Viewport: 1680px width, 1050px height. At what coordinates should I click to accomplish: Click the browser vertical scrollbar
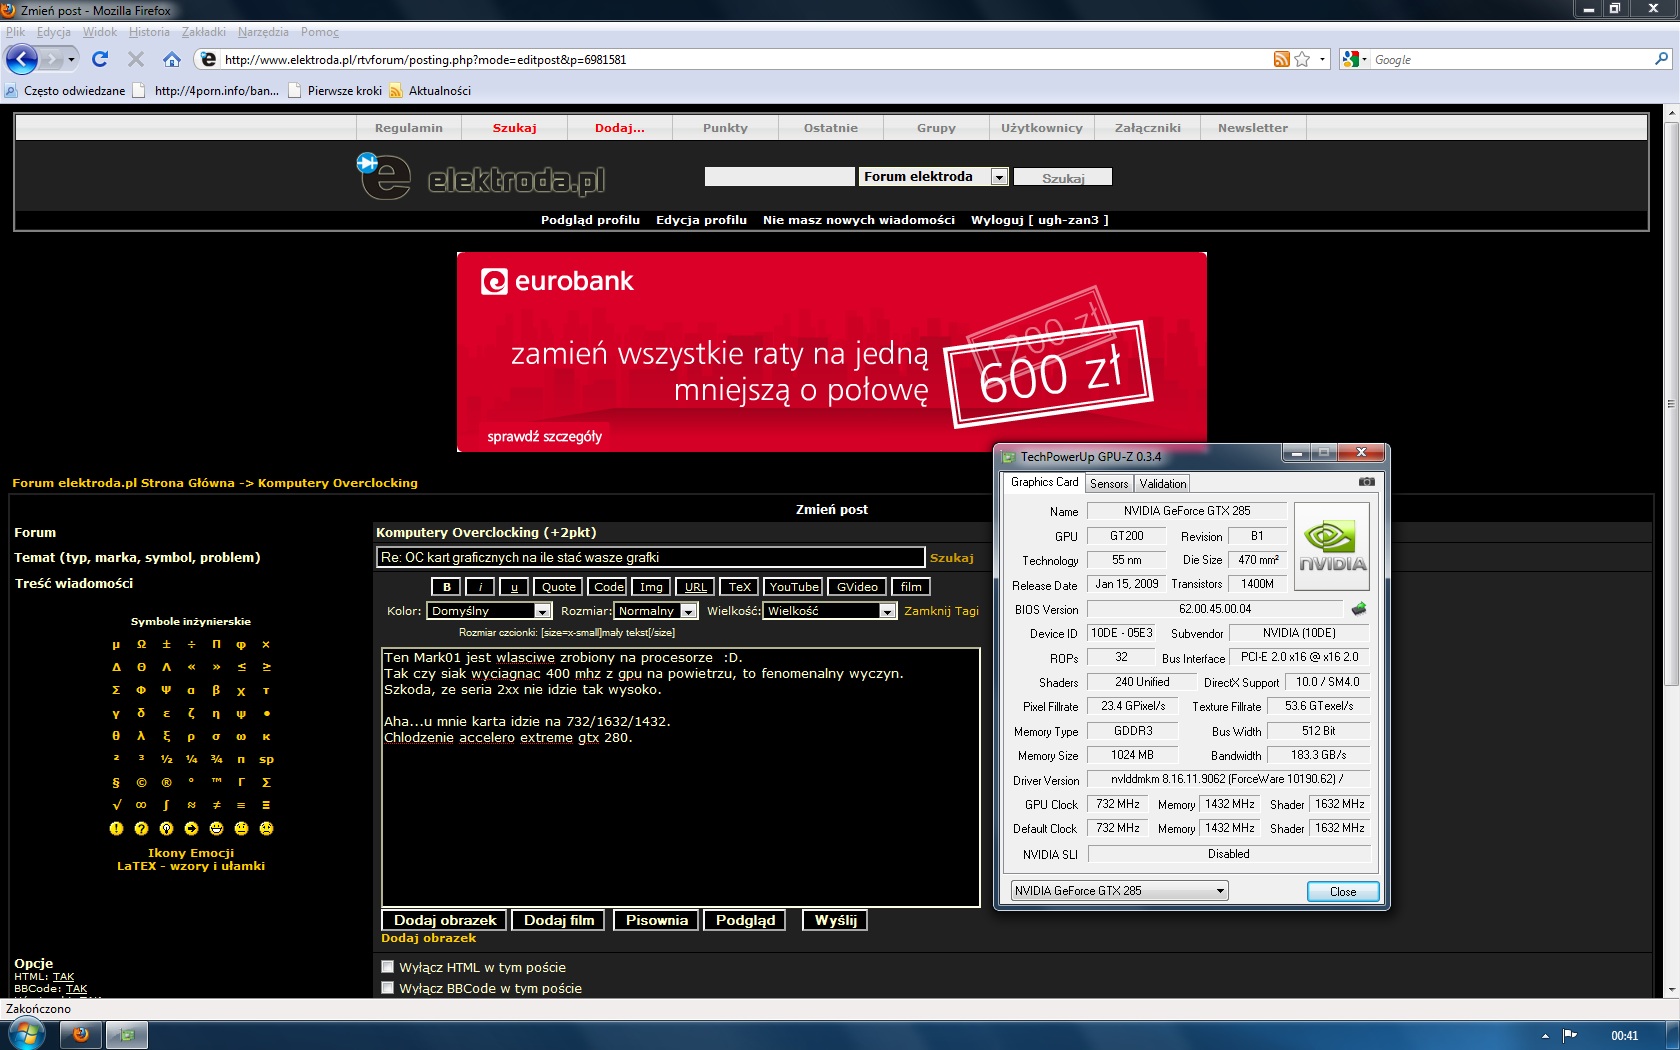[x=1670, y=404]
